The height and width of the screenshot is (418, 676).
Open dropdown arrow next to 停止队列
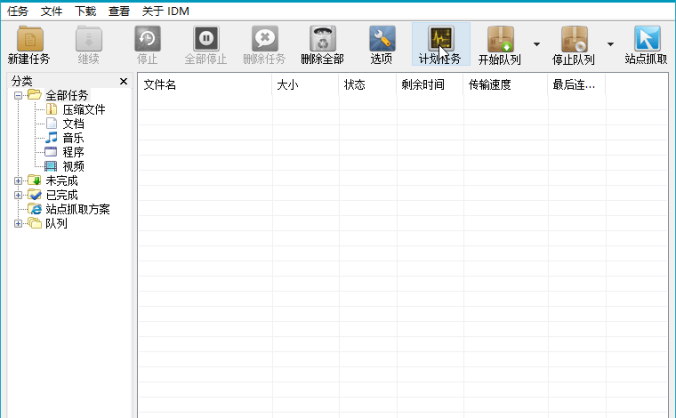click(x=610, y=44)
